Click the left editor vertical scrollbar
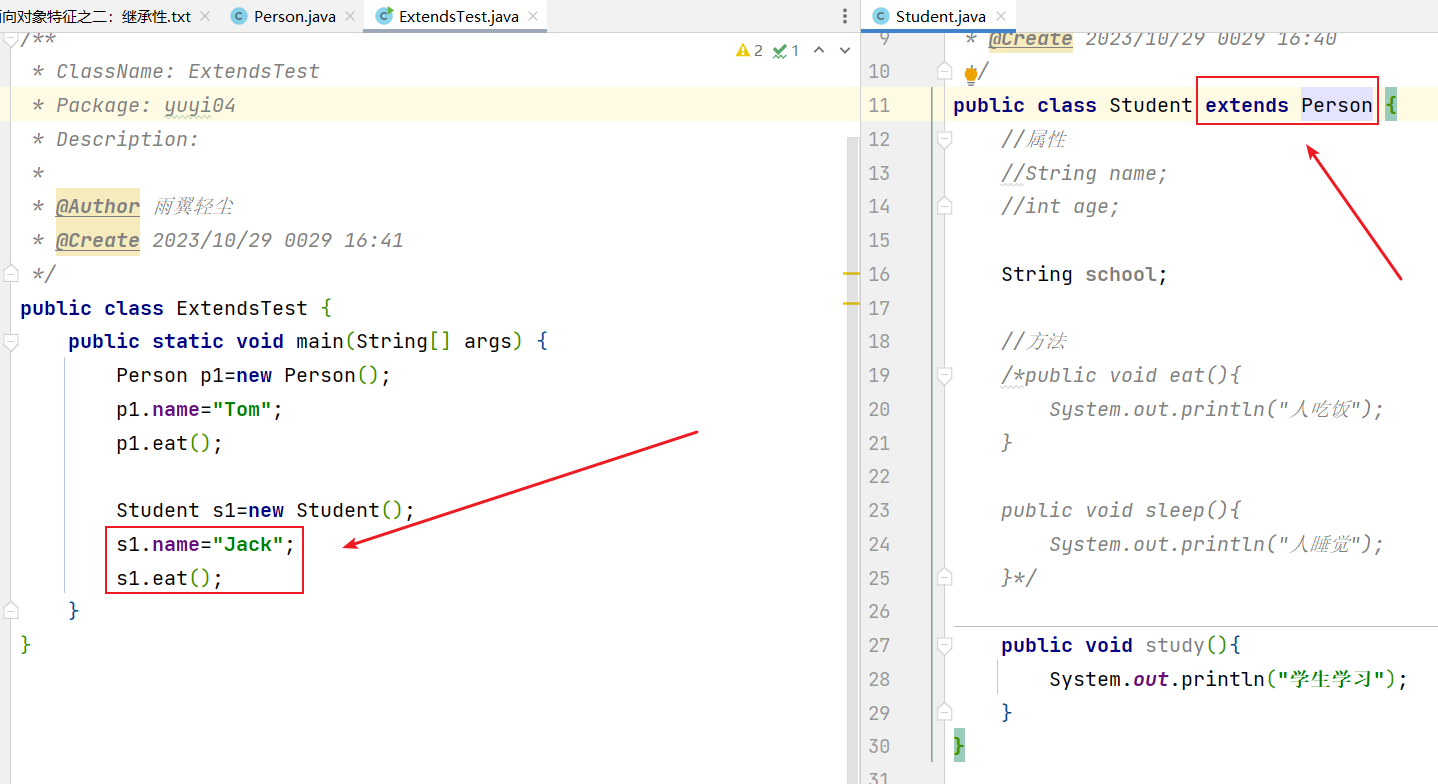 point(852,460)
